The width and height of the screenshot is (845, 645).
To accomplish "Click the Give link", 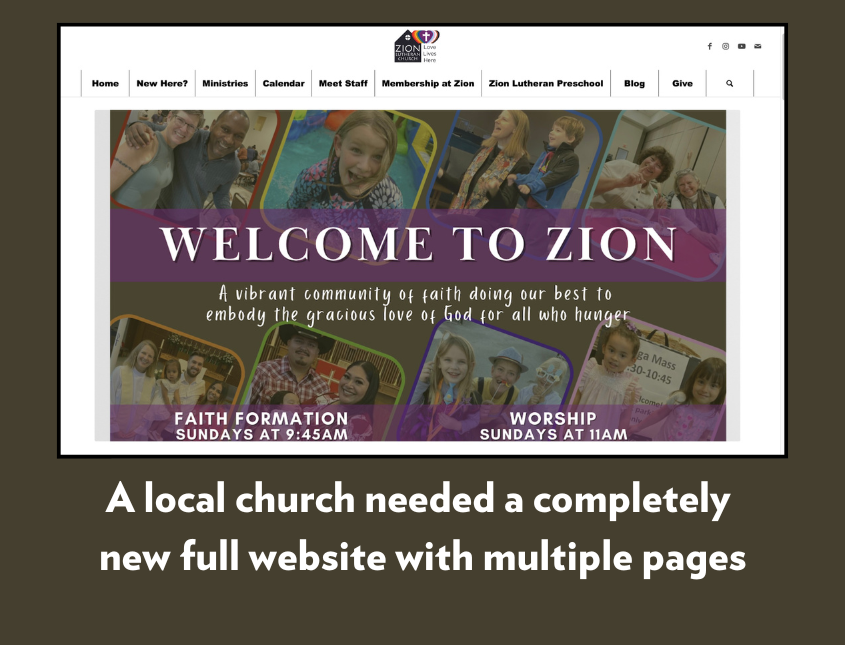I will (682, 84).
